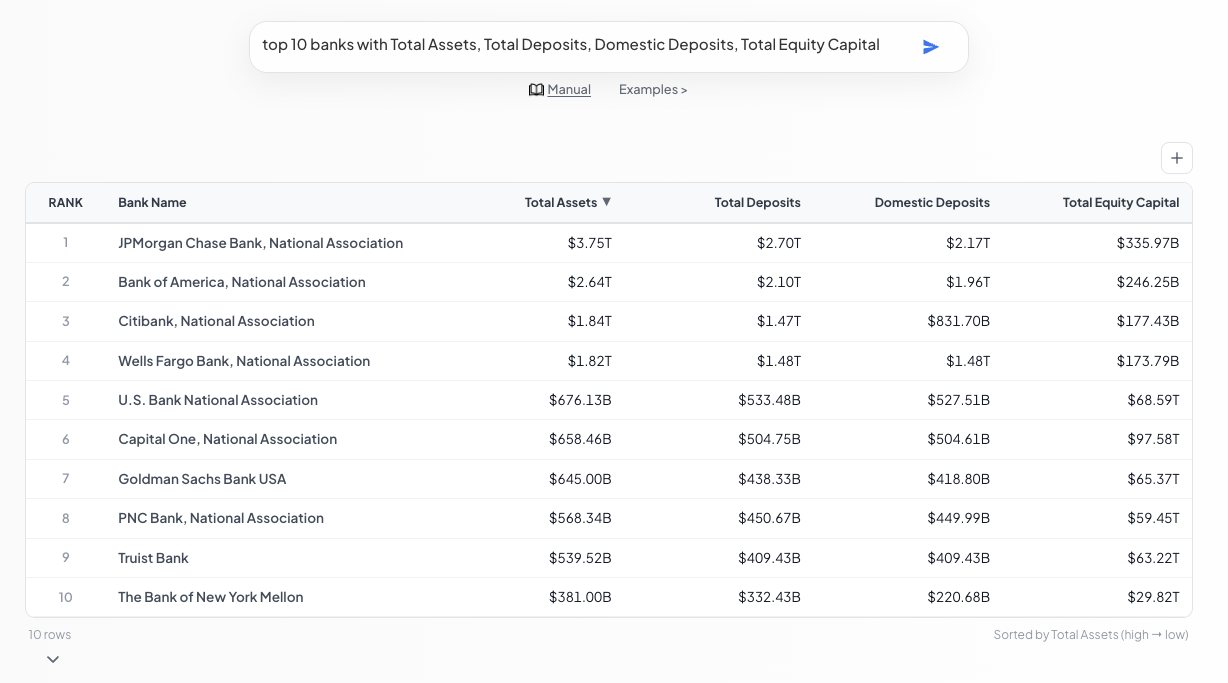
Task: Click the blue send arrow icon
Action: coord(930,47)
